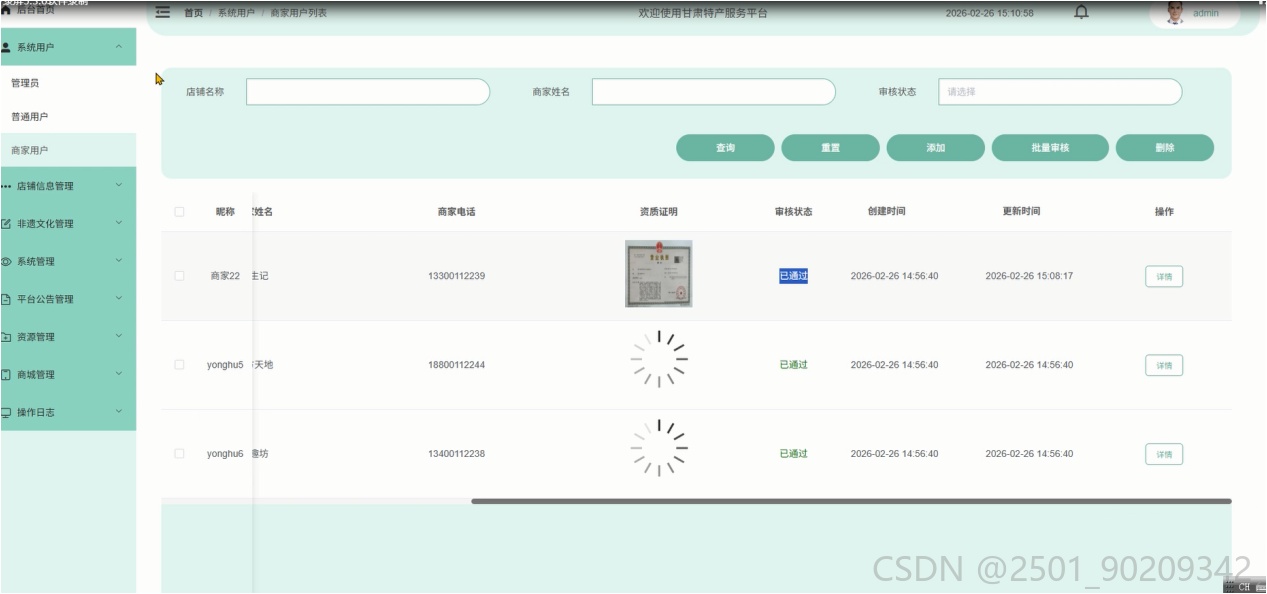This screenshot has width=1267, height=594.
Task: Click the 批量审核 button
Action: coord(1050,148)
